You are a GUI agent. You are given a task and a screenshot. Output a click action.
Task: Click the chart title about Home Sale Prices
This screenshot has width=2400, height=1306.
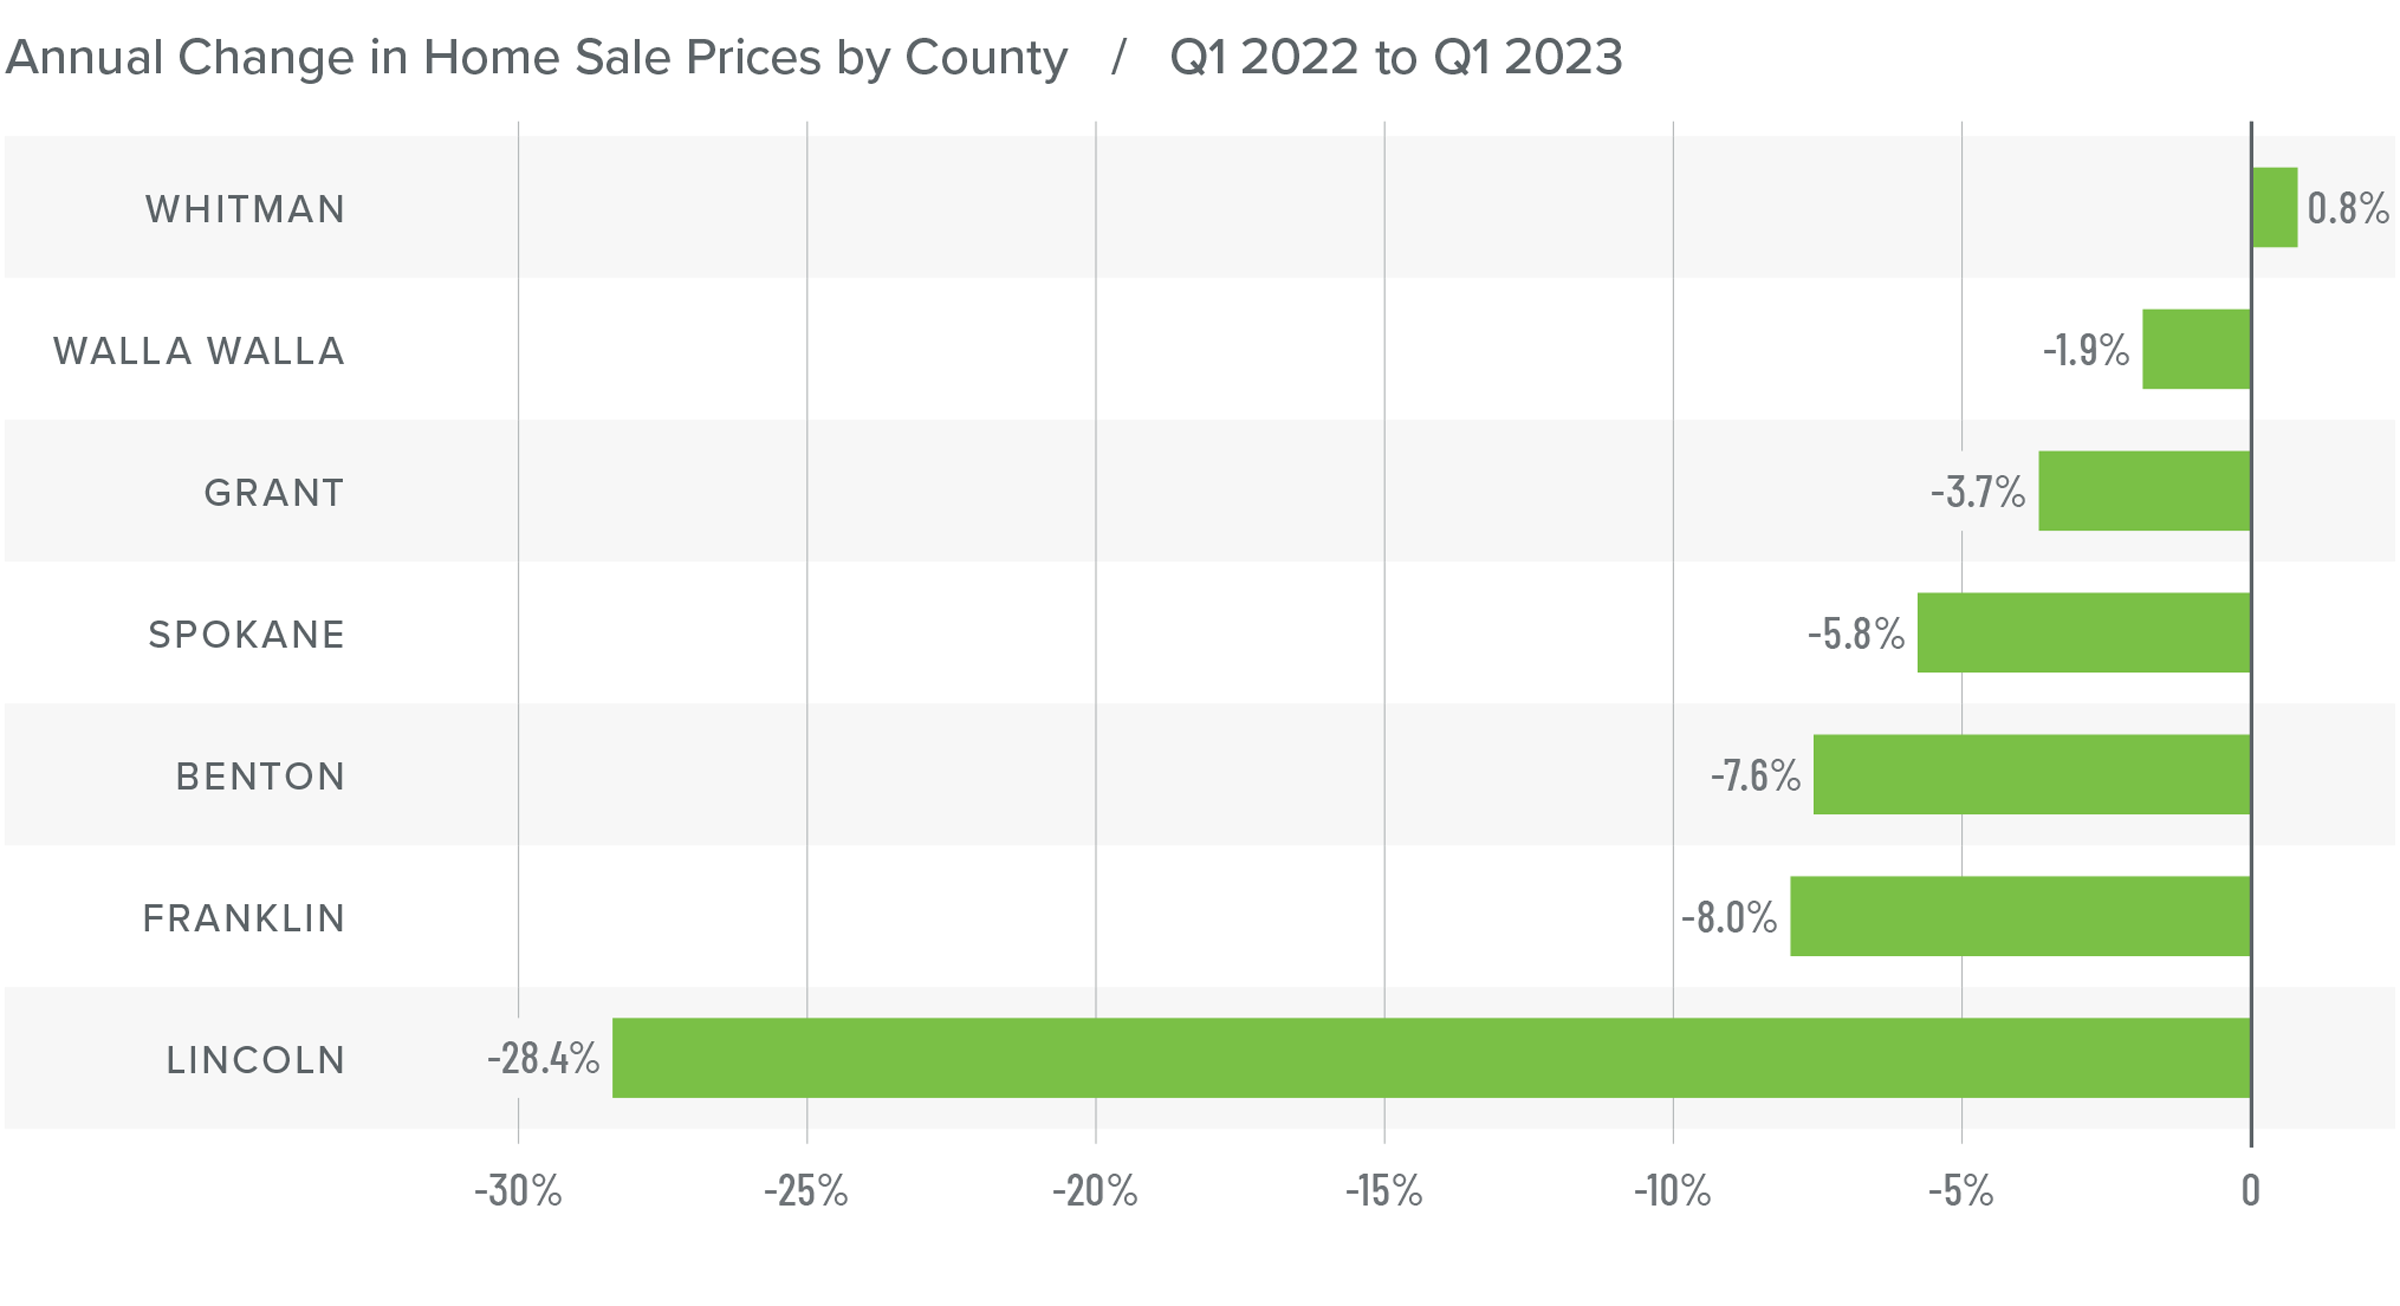[x=537, y=57]
